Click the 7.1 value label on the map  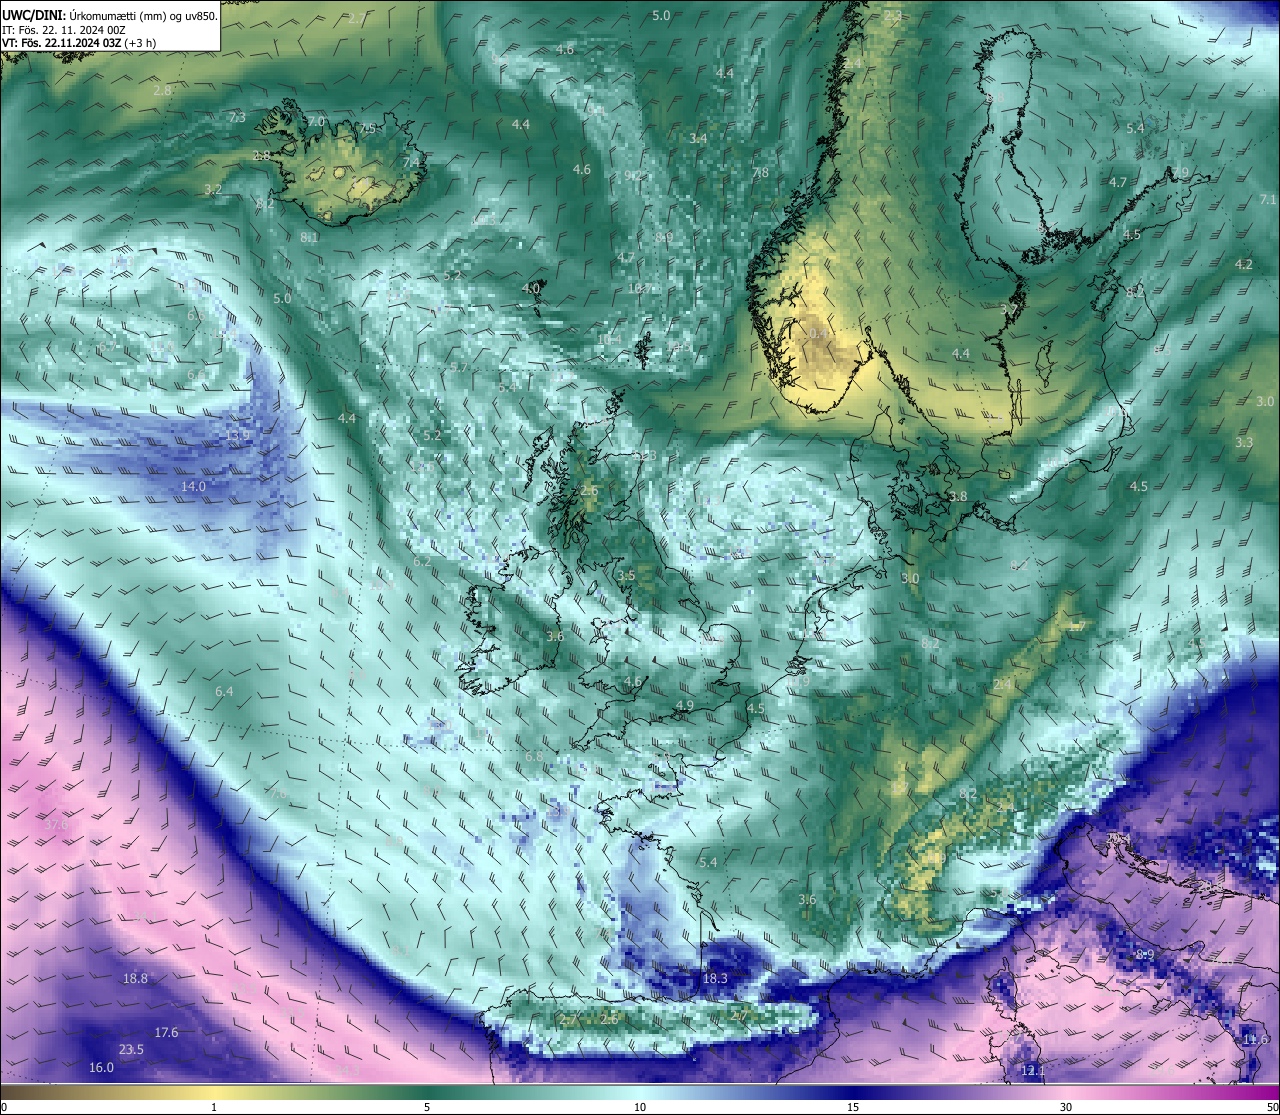(1268, 200)
